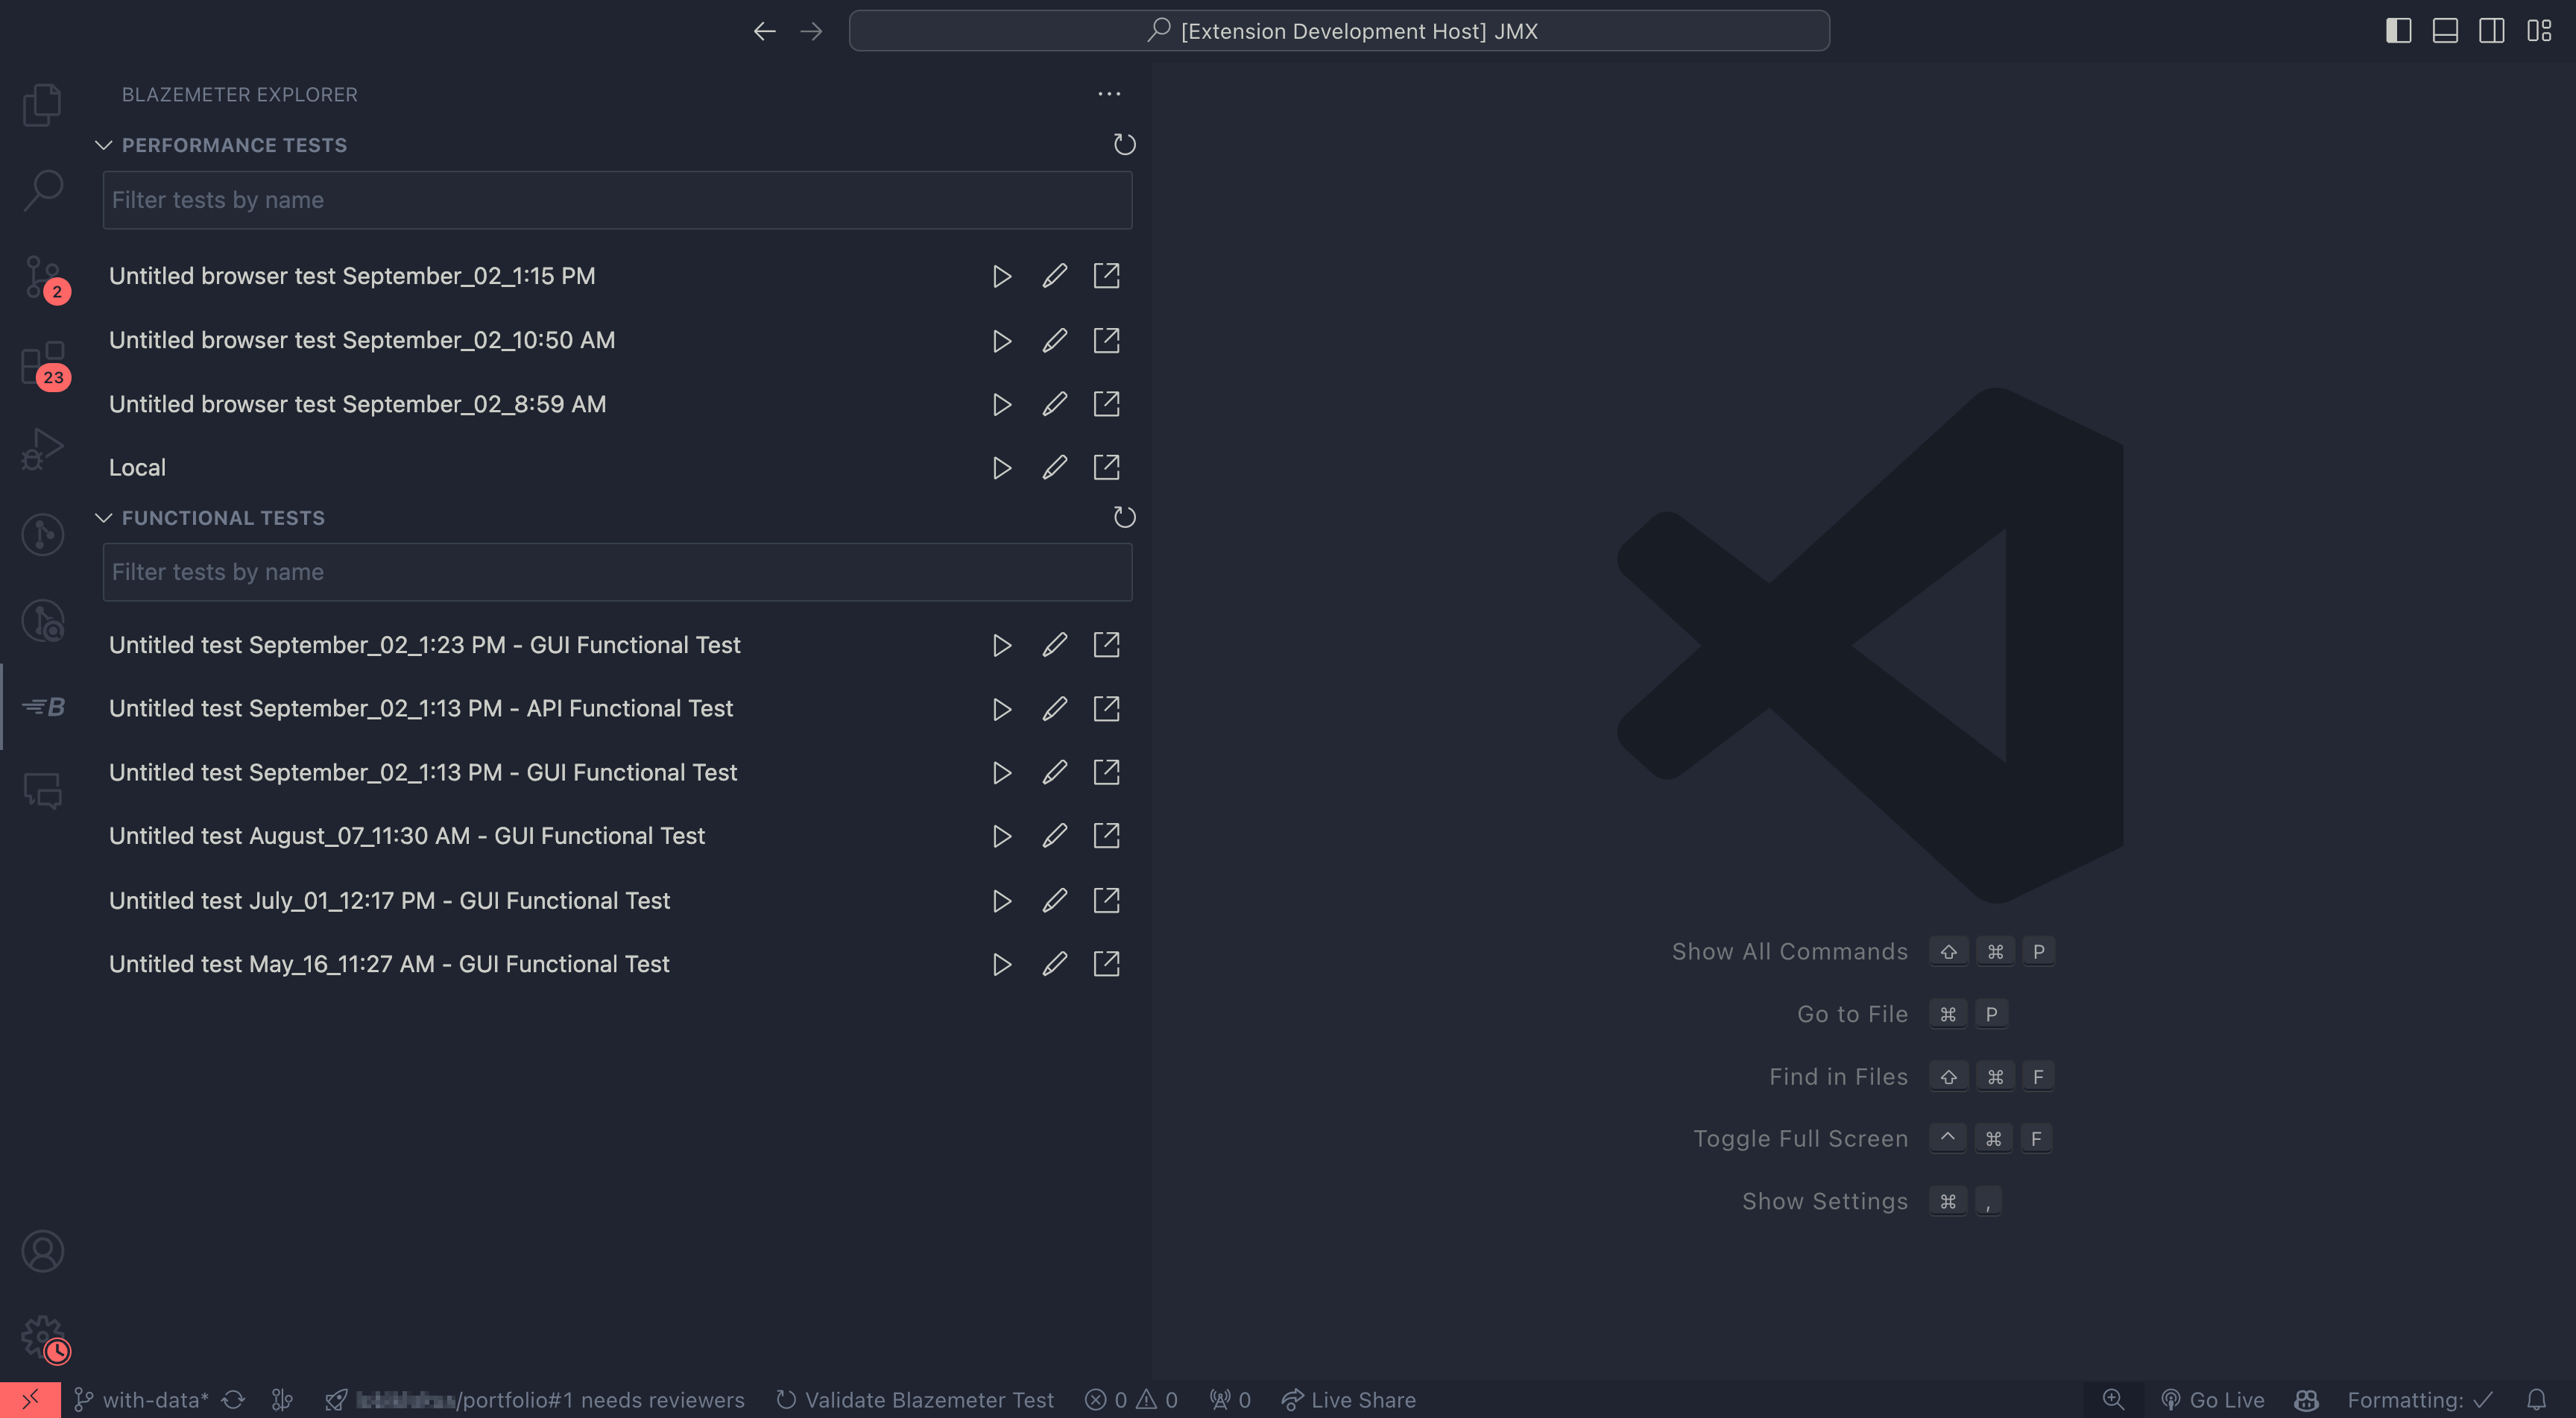Run the May_16_11:27 AM GUI Functional Test
The height and width of the screenshot is (1418, 2576).
click(x=1001, y=964)
